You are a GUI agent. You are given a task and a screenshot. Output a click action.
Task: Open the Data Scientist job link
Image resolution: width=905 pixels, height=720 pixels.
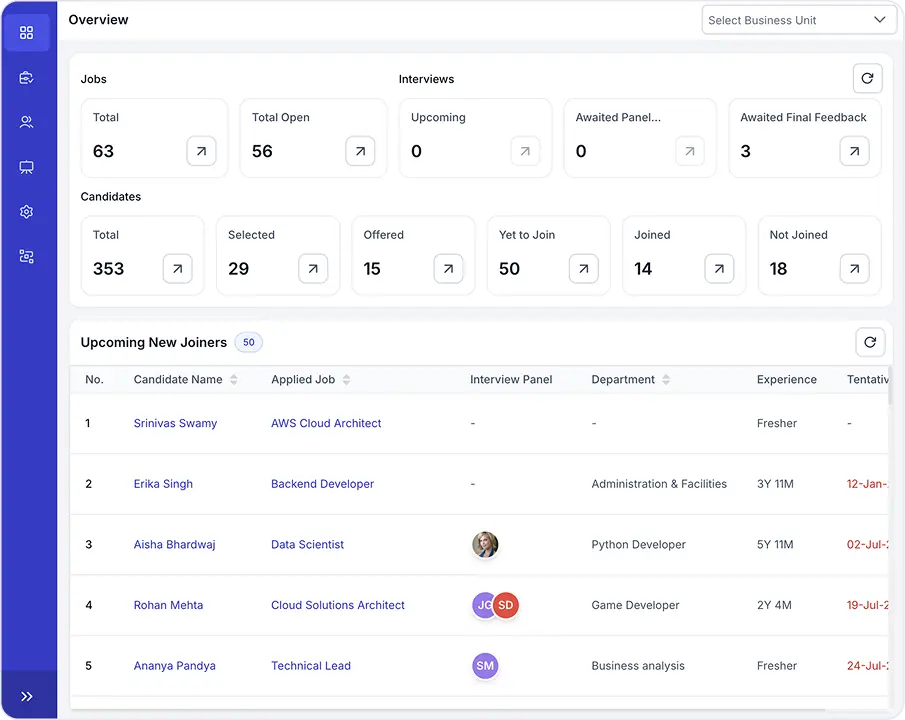(x=308, y=544)
